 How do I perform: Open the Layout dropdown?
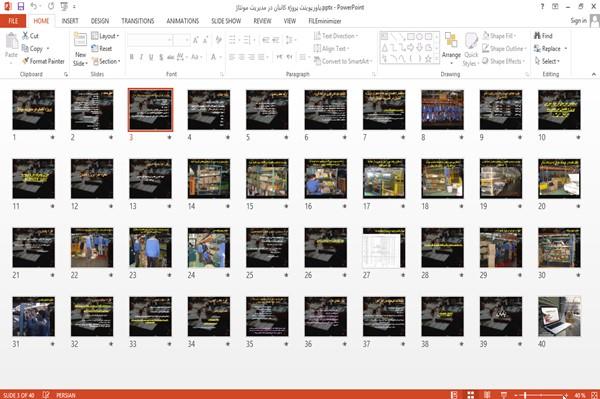coord(105,36)
